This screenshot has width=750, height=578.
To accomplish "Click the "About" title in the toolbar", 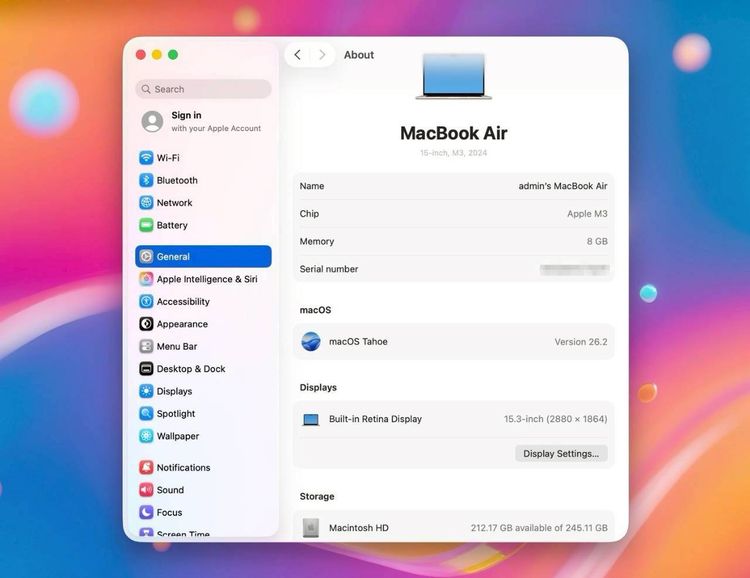I will tap(359, 55).
